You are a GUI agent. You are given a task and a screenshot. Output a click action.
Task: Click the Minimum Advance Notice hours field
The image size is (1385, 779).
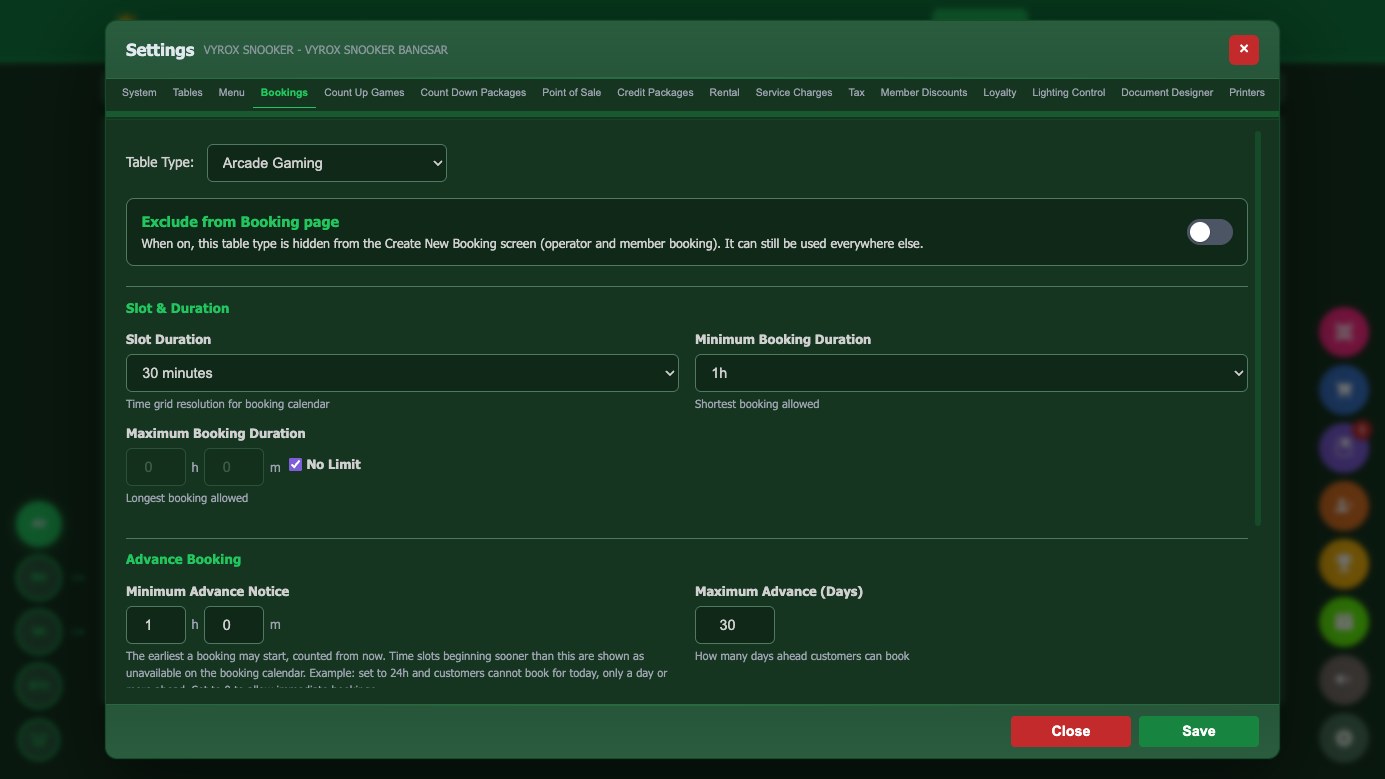tap(156, 625)
